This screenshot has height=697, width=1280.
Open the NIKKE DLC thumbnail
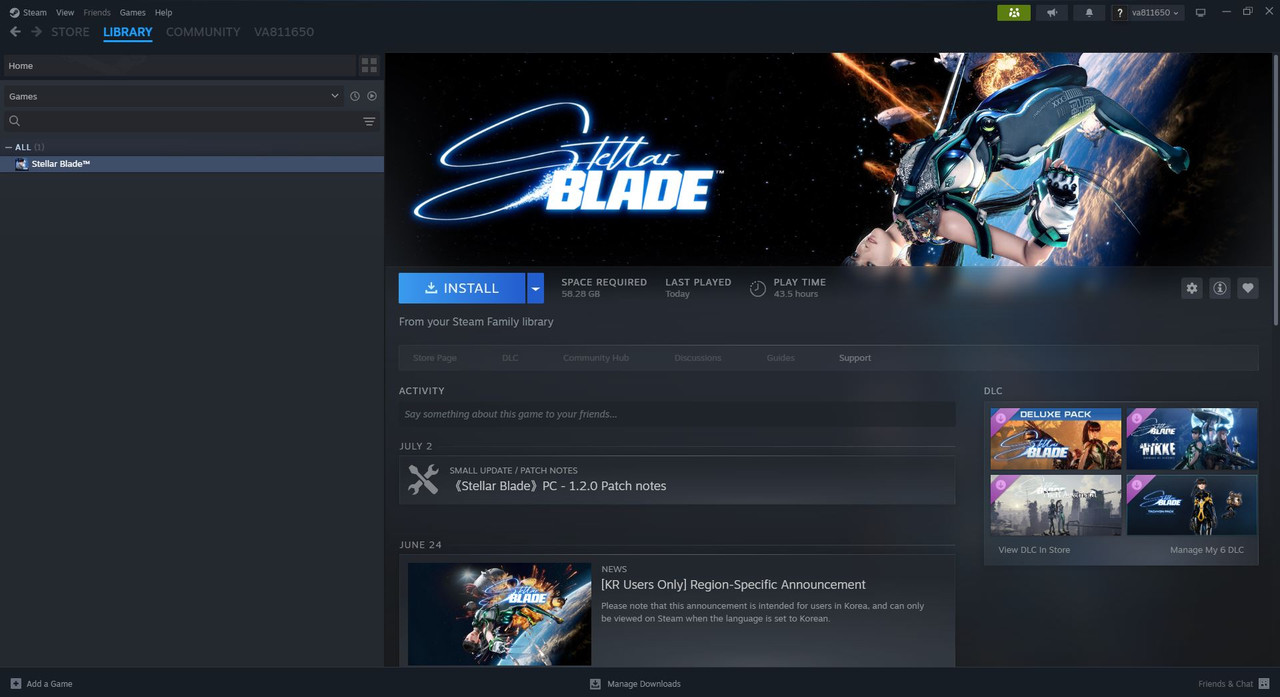pos(1192,439)
